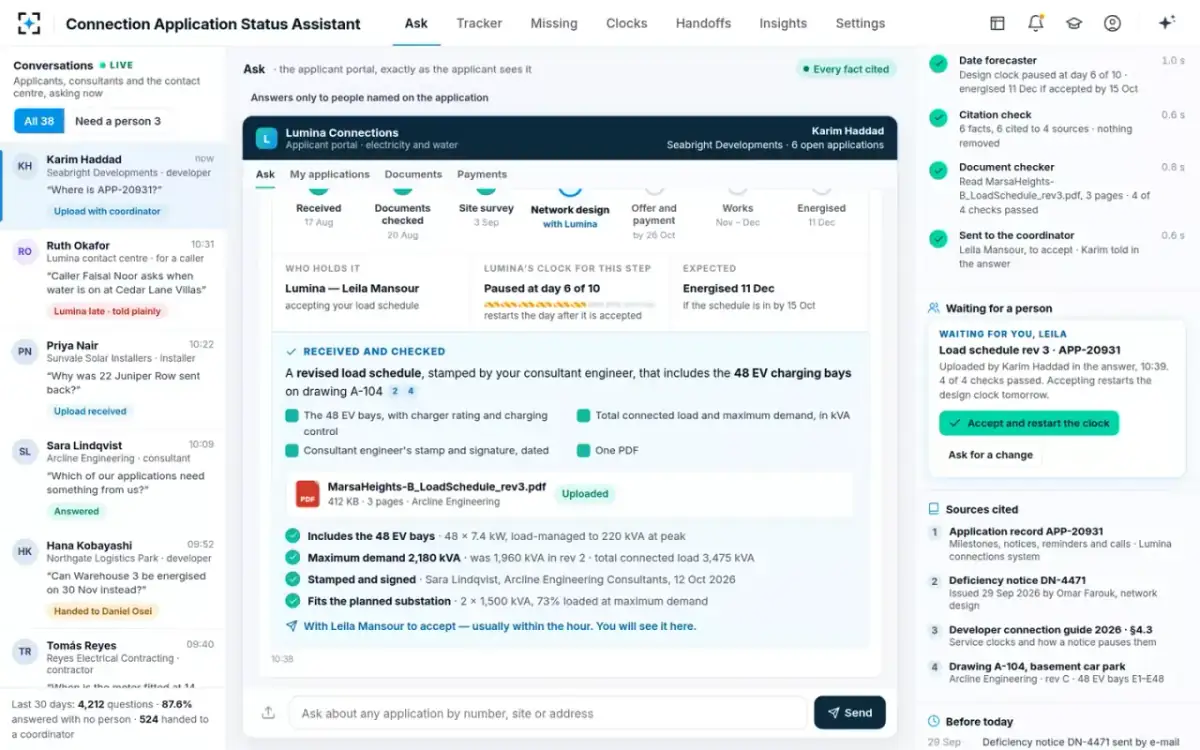This screenshot has width=1200, height=750.
Task: Click the green check beside Date forecaster
Action: pos(938,64)
